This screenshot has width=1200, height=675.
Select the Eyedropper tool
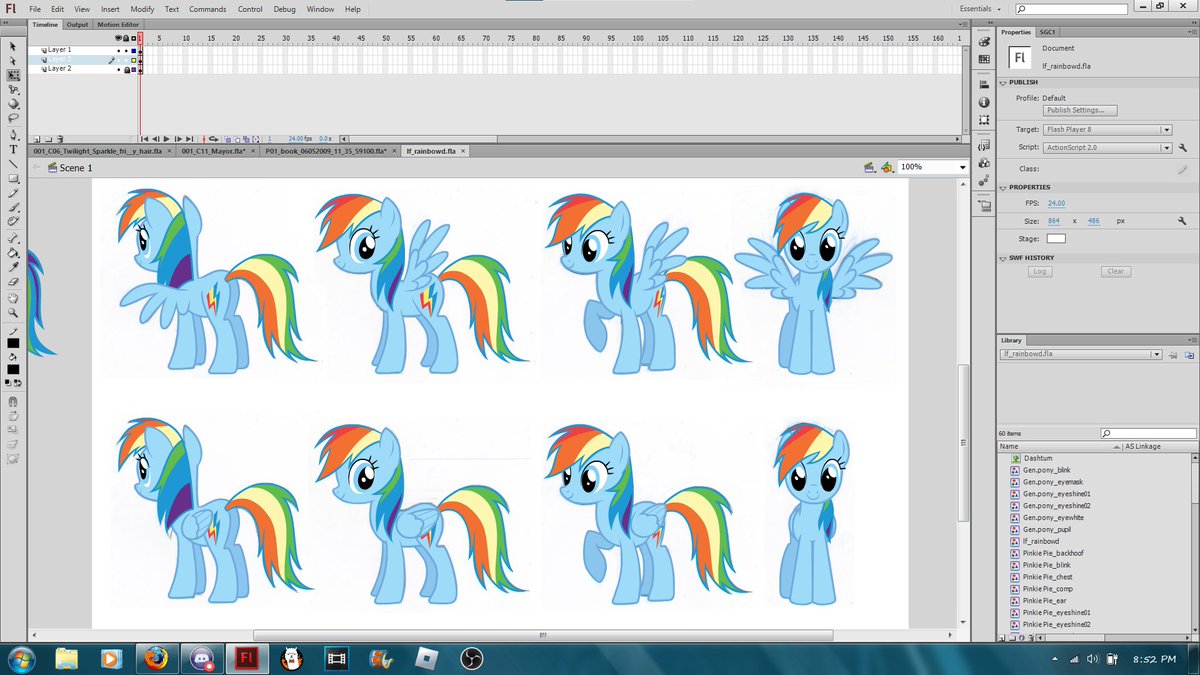tap(14, 267)
